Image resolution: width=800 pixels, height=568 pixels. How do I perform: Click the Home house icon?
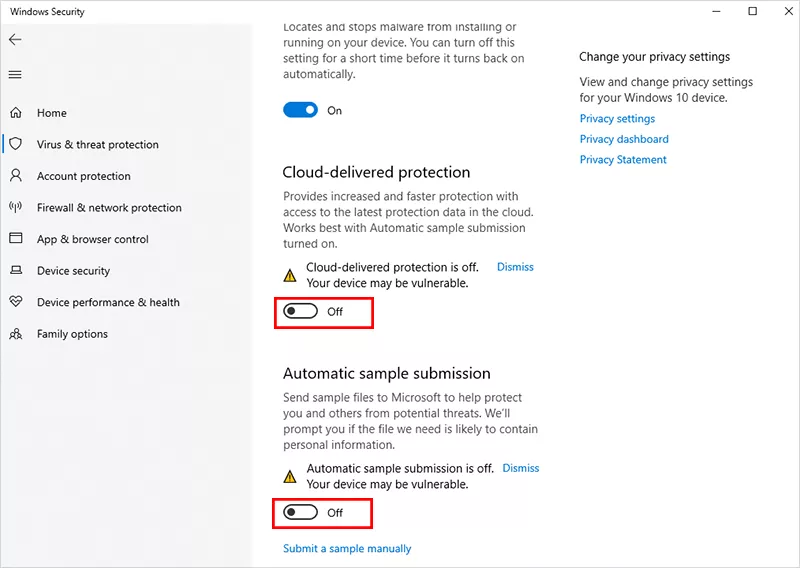pyautogui.click(x=16, y=113)
